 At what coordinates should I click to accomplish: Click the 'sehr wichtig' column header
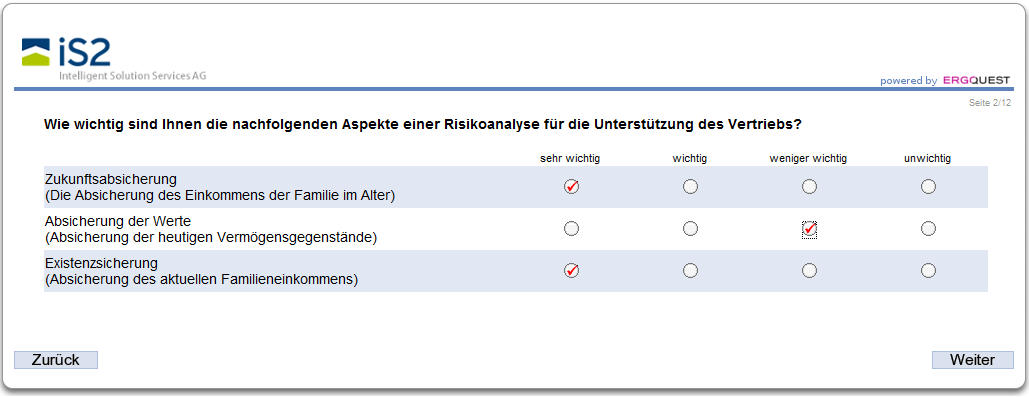[570, 158]
